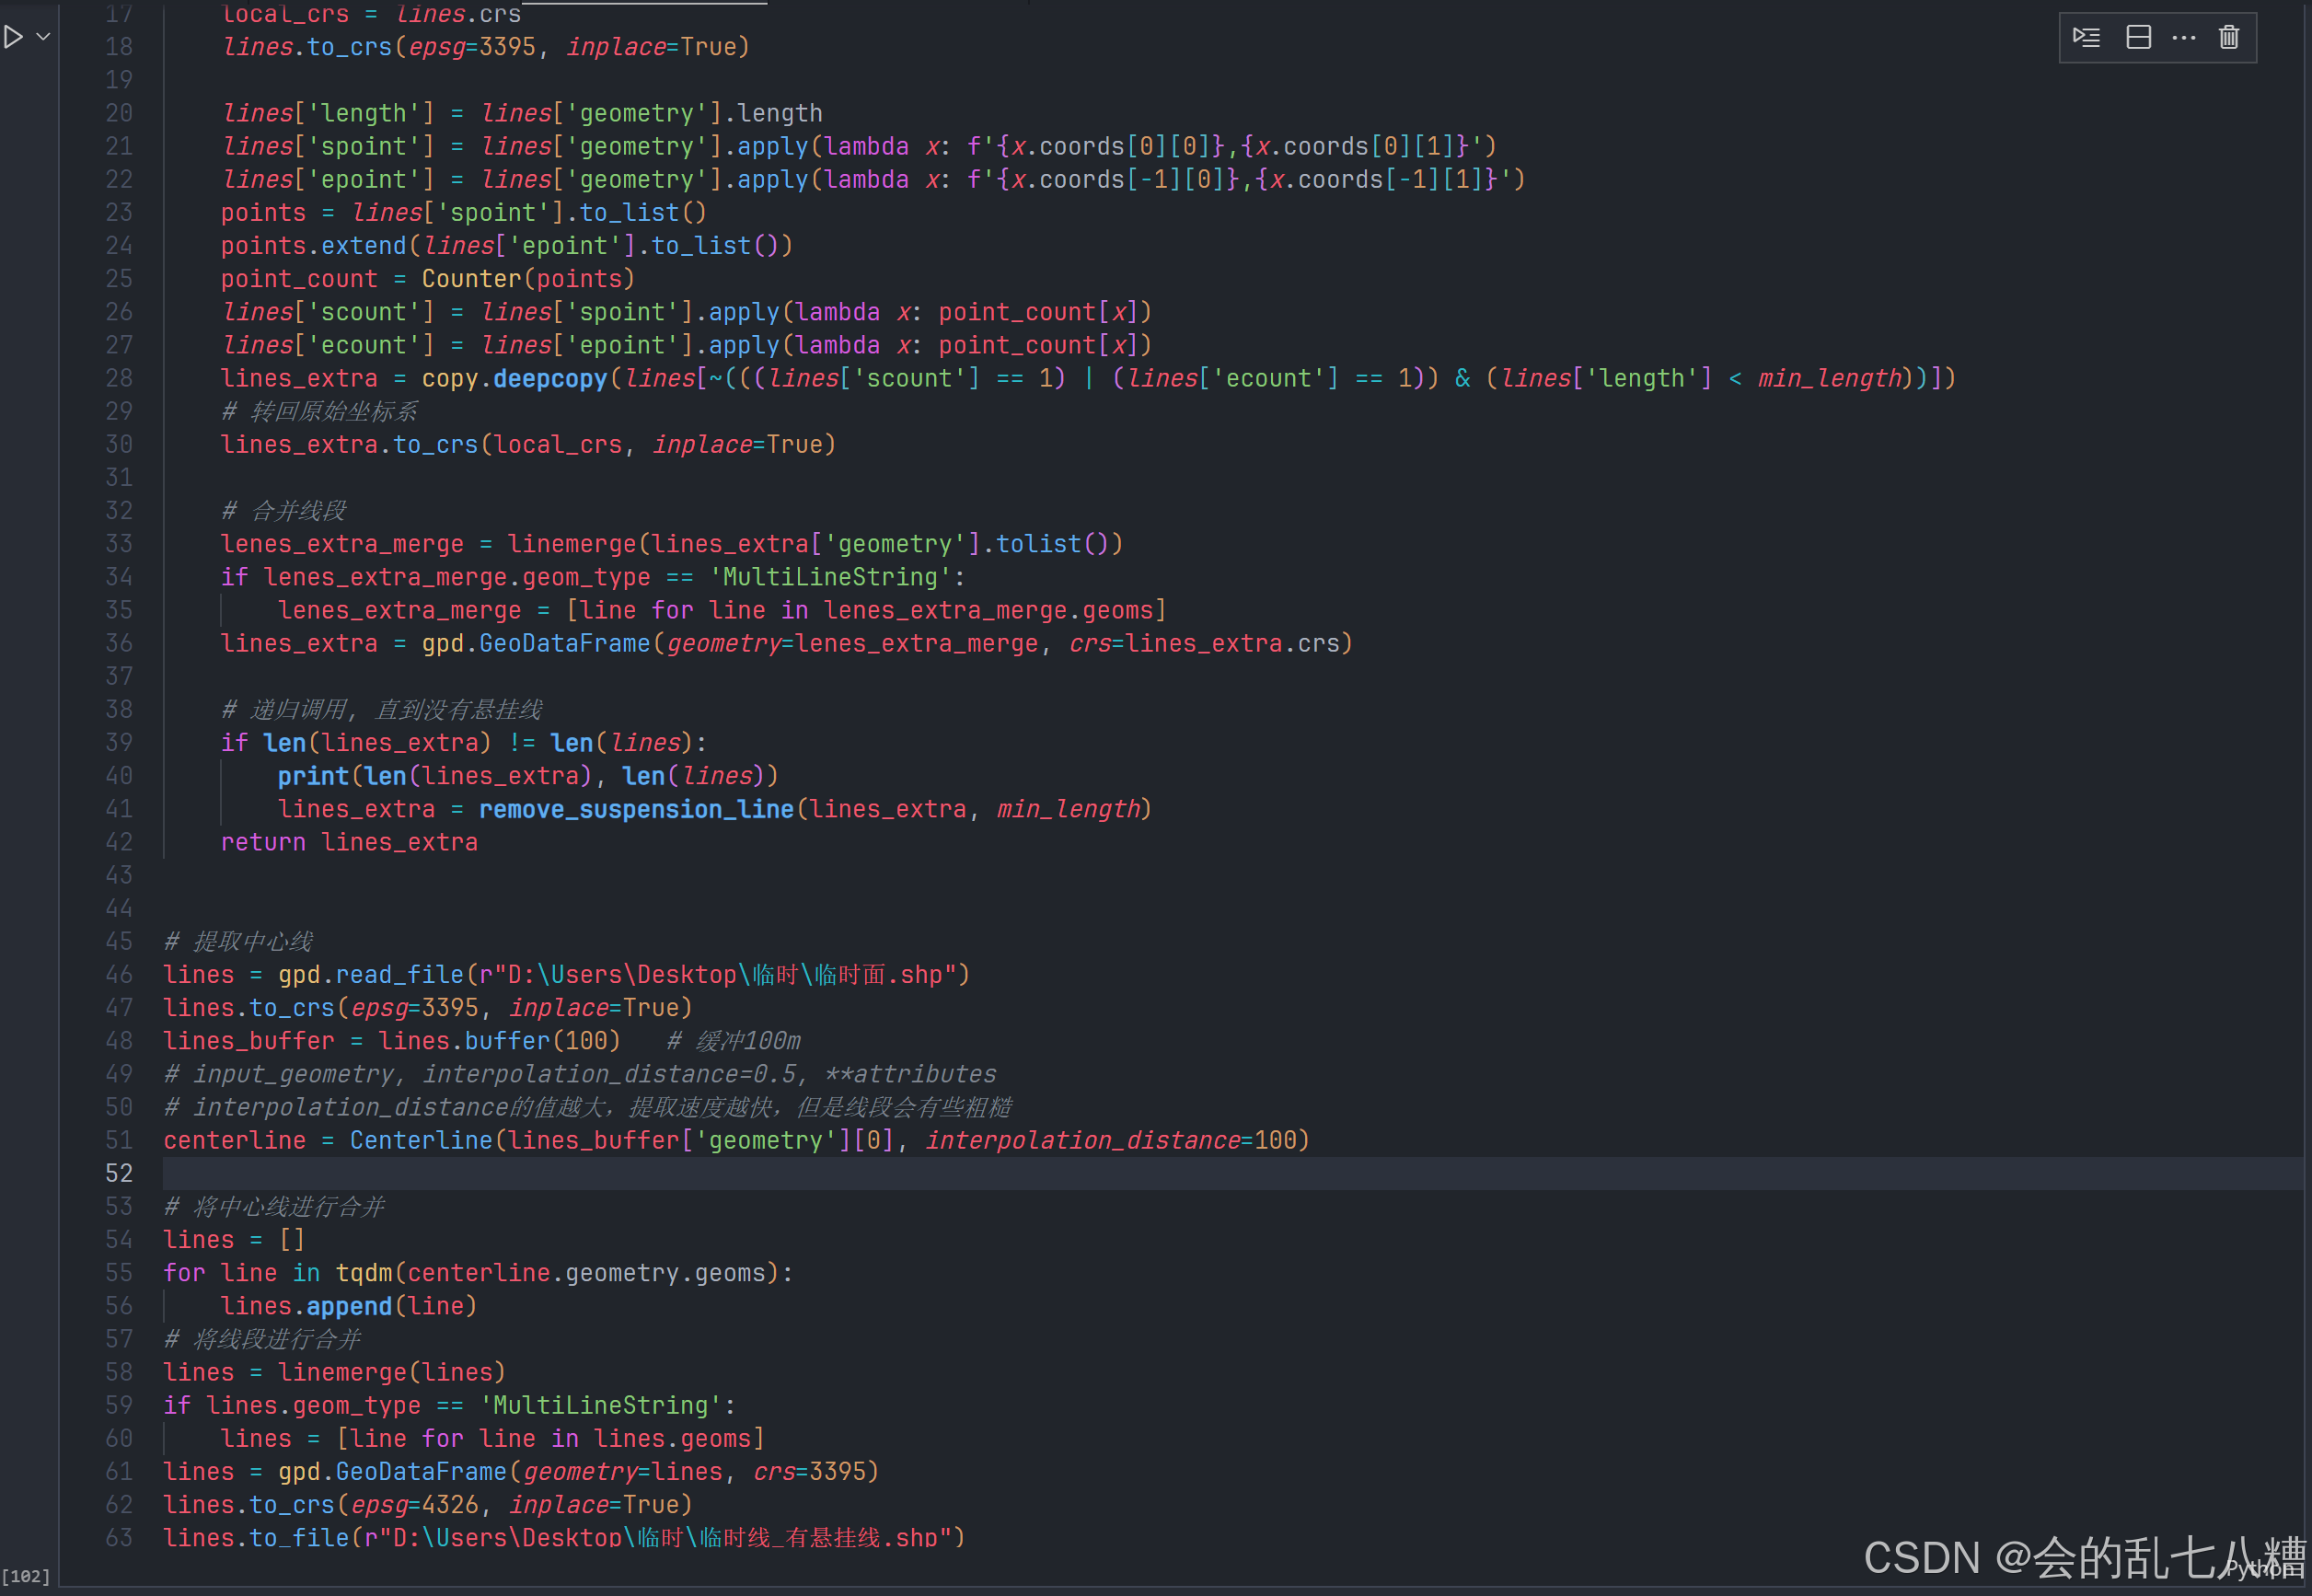The height and width of the screenshot is (1596, 2312).
Task: Click line number 39 in gutter
Action: pyautogui.click(x=119, y=743)
